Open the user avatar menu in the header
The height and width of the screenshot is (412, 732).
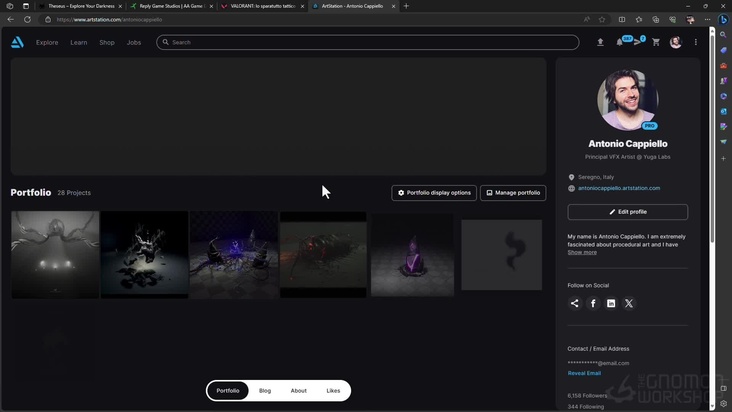(676, 42)
